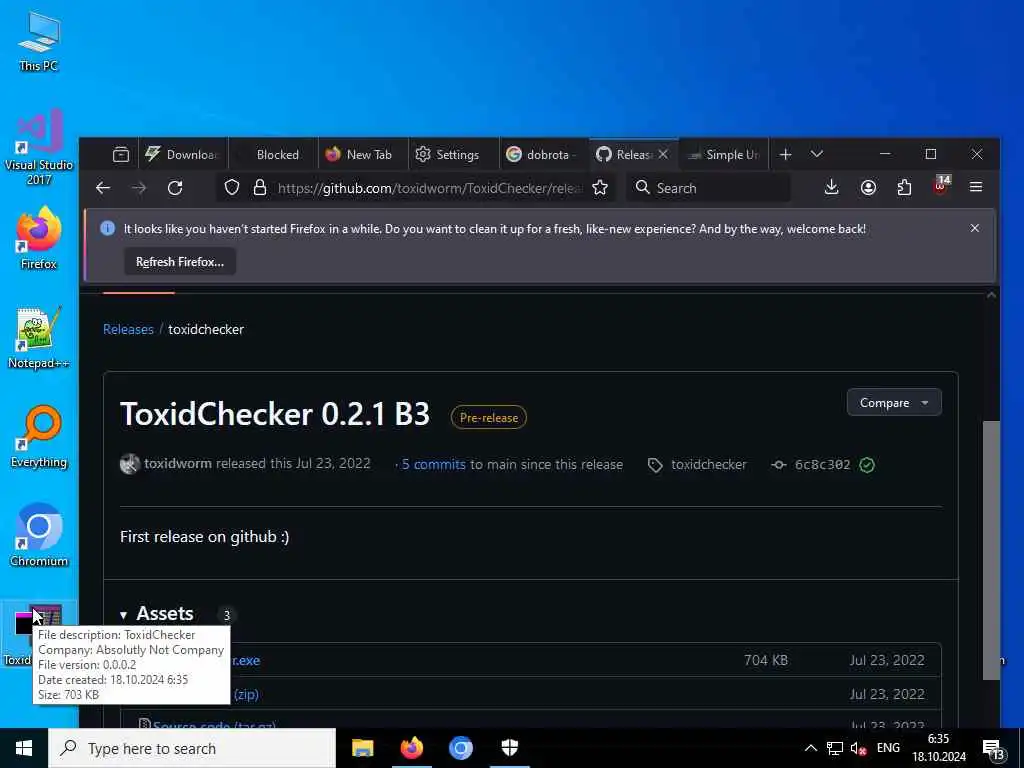Open the Releases breadcrumb link

coord(128,329)
